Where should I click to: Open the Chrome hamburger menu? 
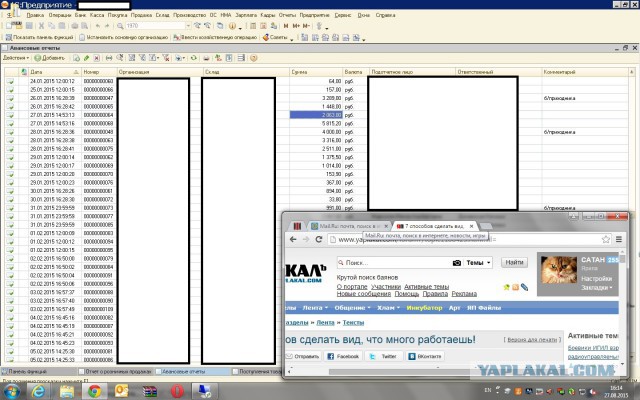[619, 240]
